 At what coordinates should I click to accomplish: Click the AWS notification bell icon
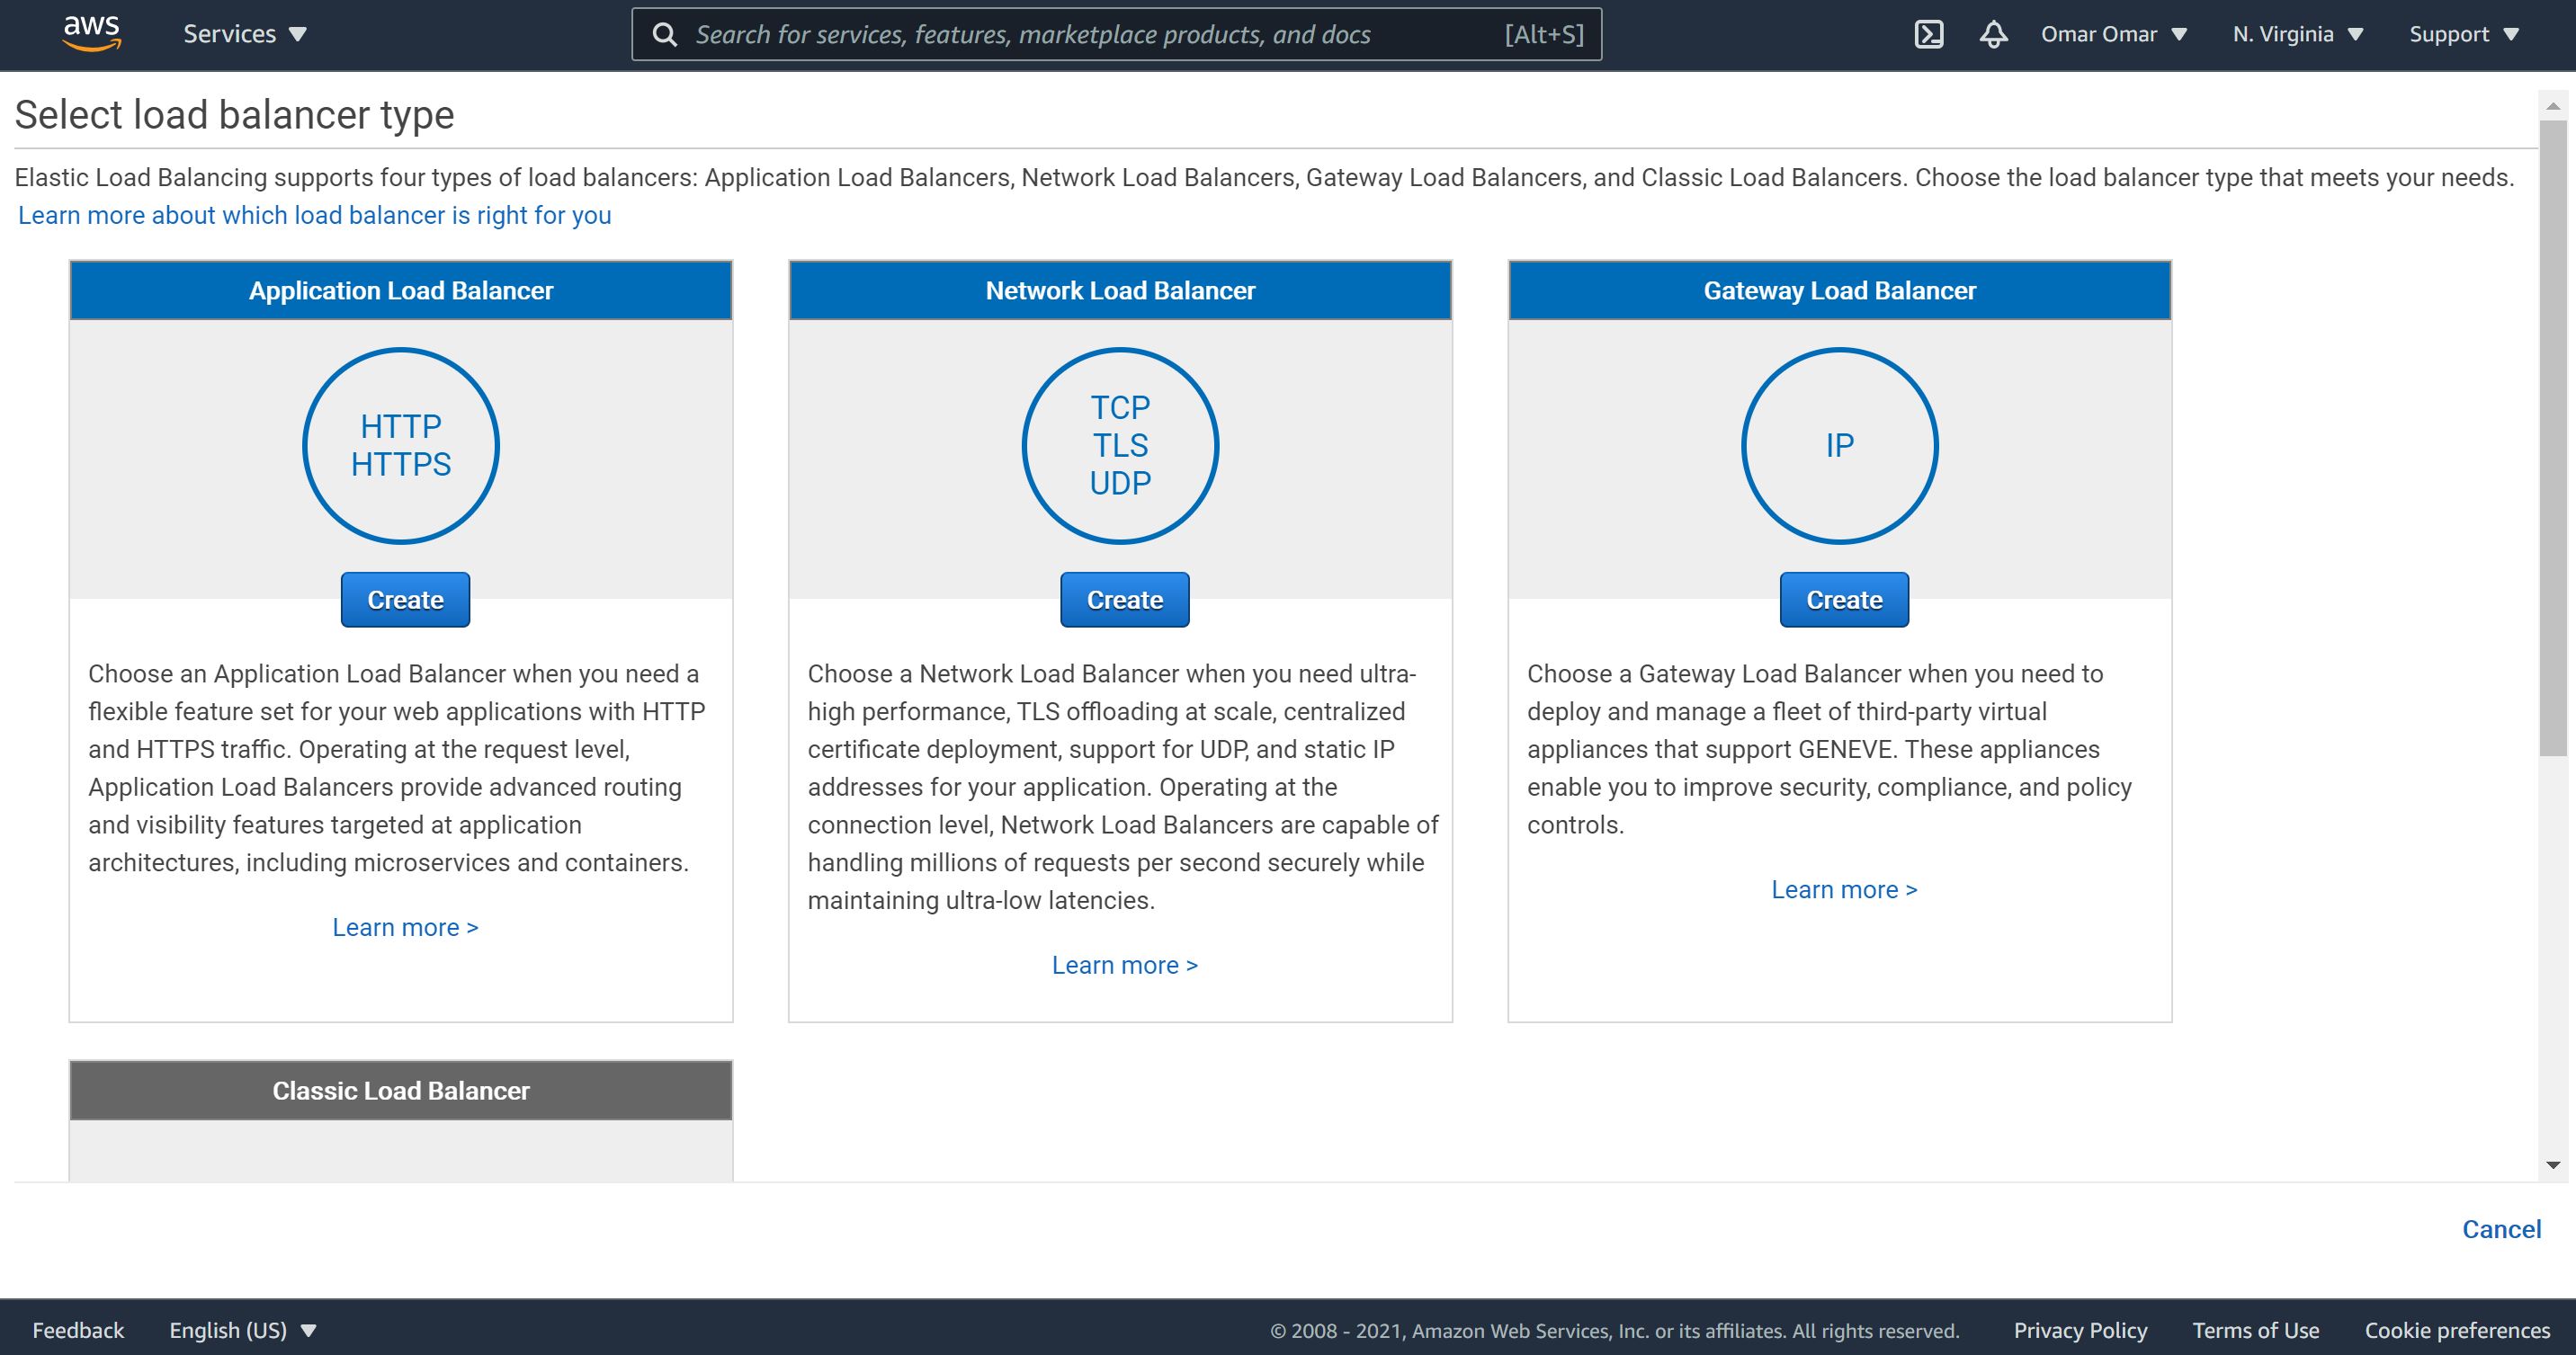coord(1989,34)
